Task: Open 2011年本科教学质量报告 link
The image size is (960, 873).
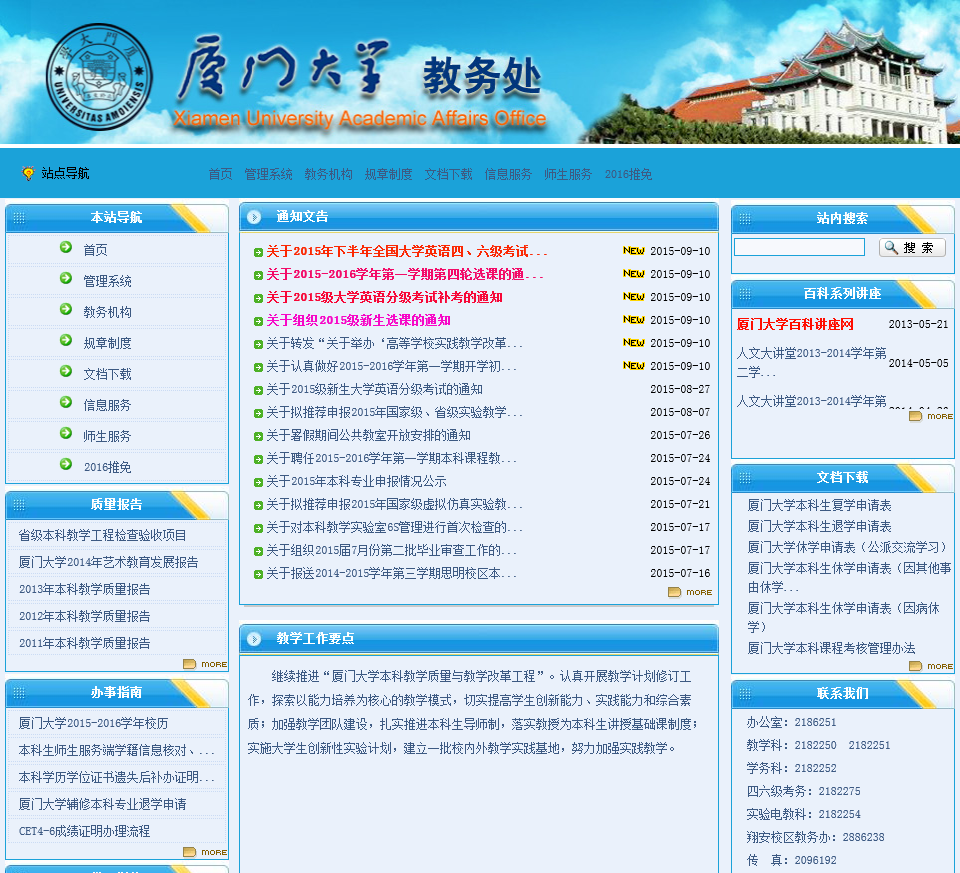Action: click(84, 643)
